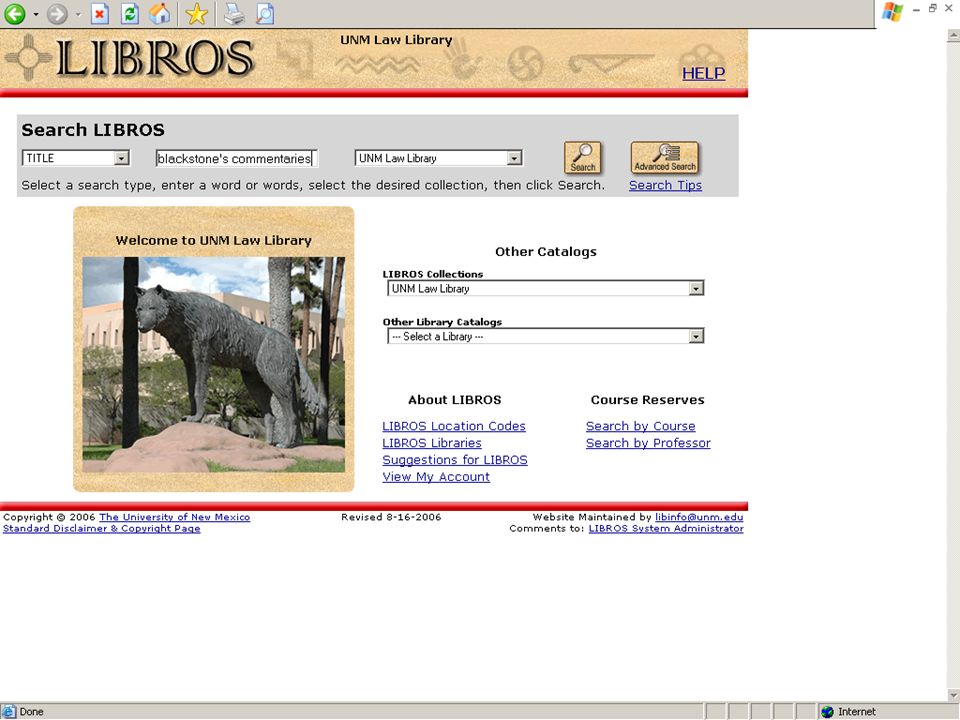Click the Print Preview magnifier icon
The image size is (960, 720).
[264, 13]
